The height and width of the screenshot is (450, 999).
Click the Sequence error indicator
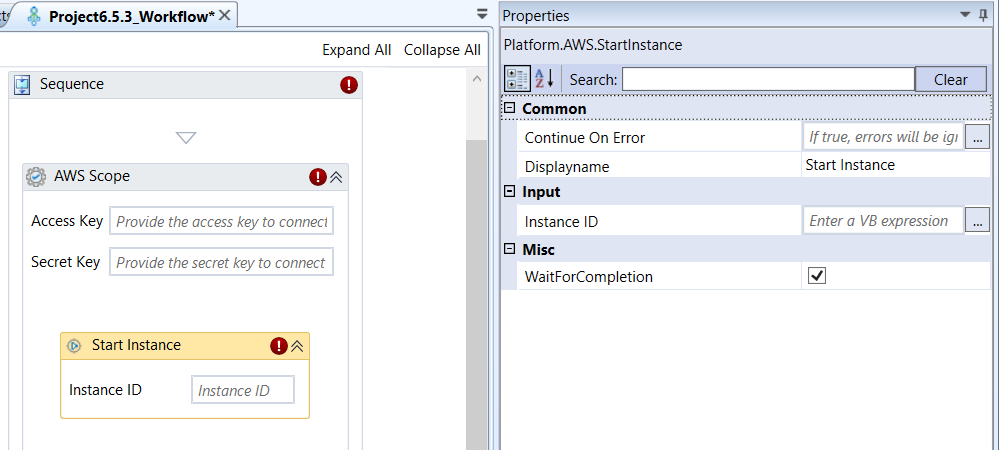point(349,85)
